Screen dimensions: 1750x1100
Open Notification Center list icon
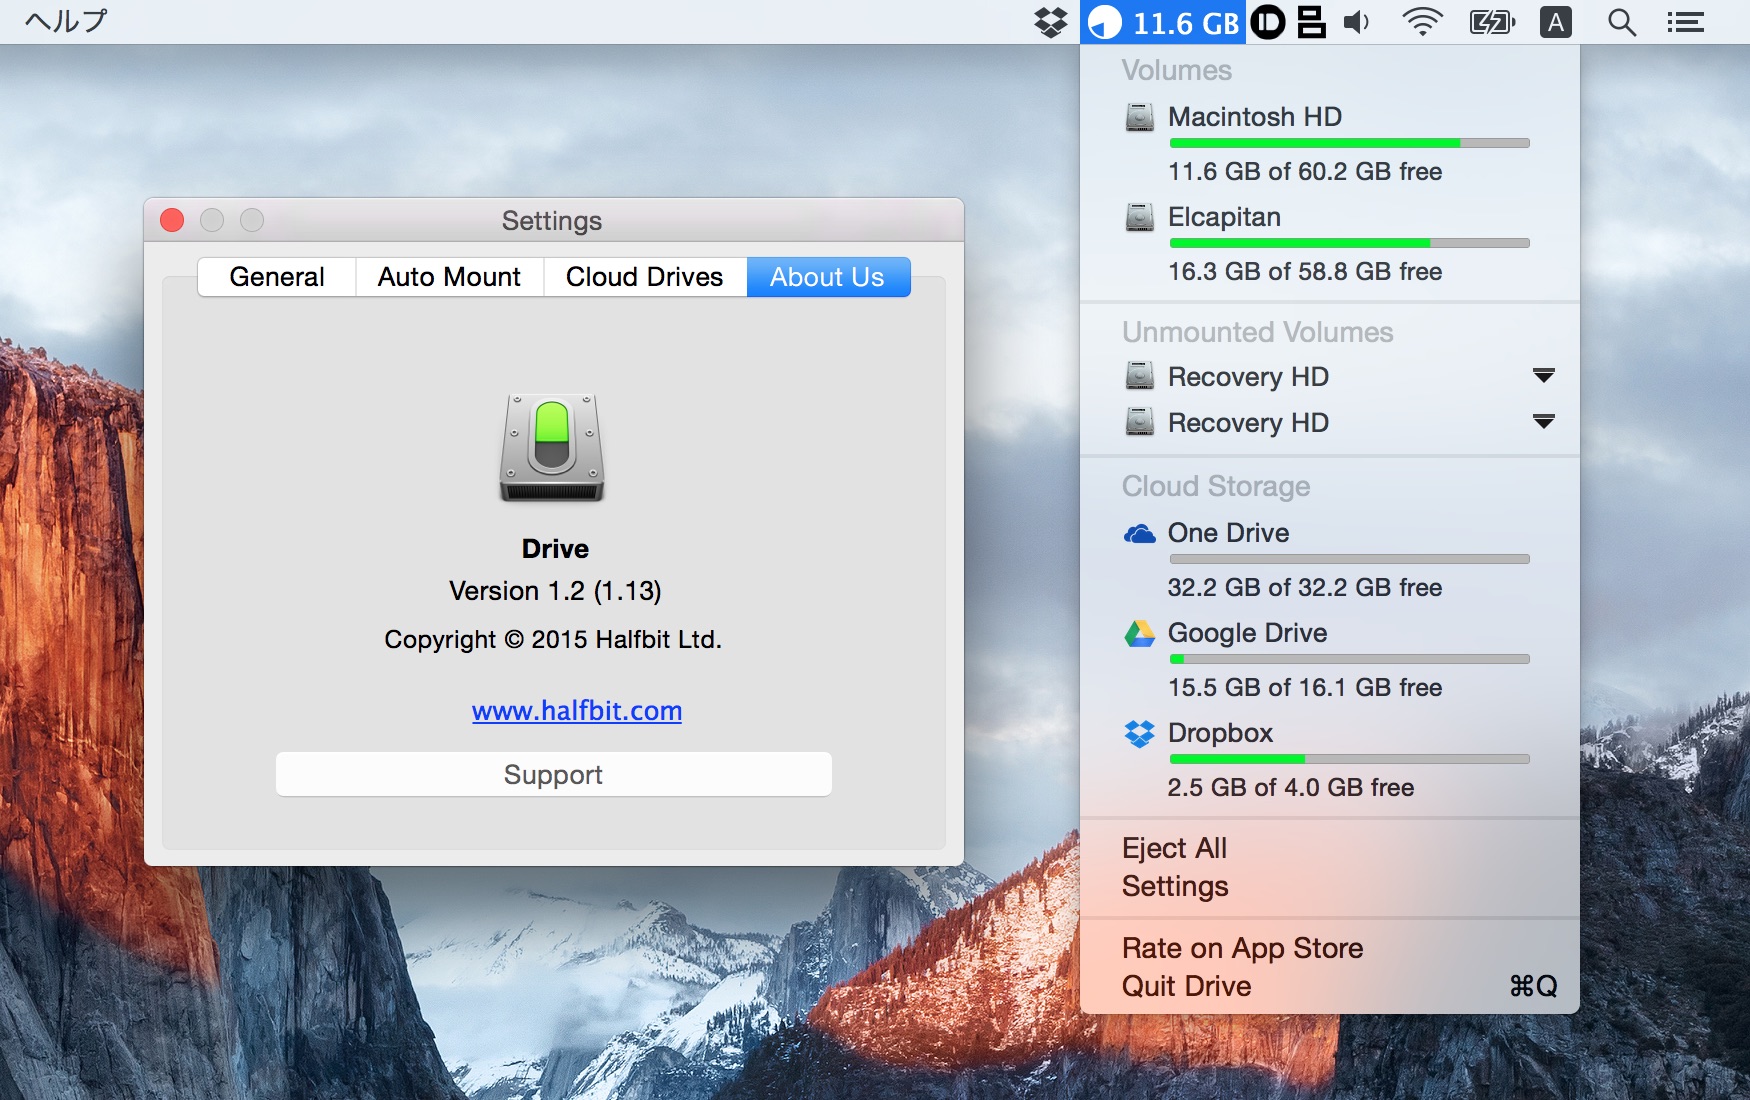(1686, 22)
